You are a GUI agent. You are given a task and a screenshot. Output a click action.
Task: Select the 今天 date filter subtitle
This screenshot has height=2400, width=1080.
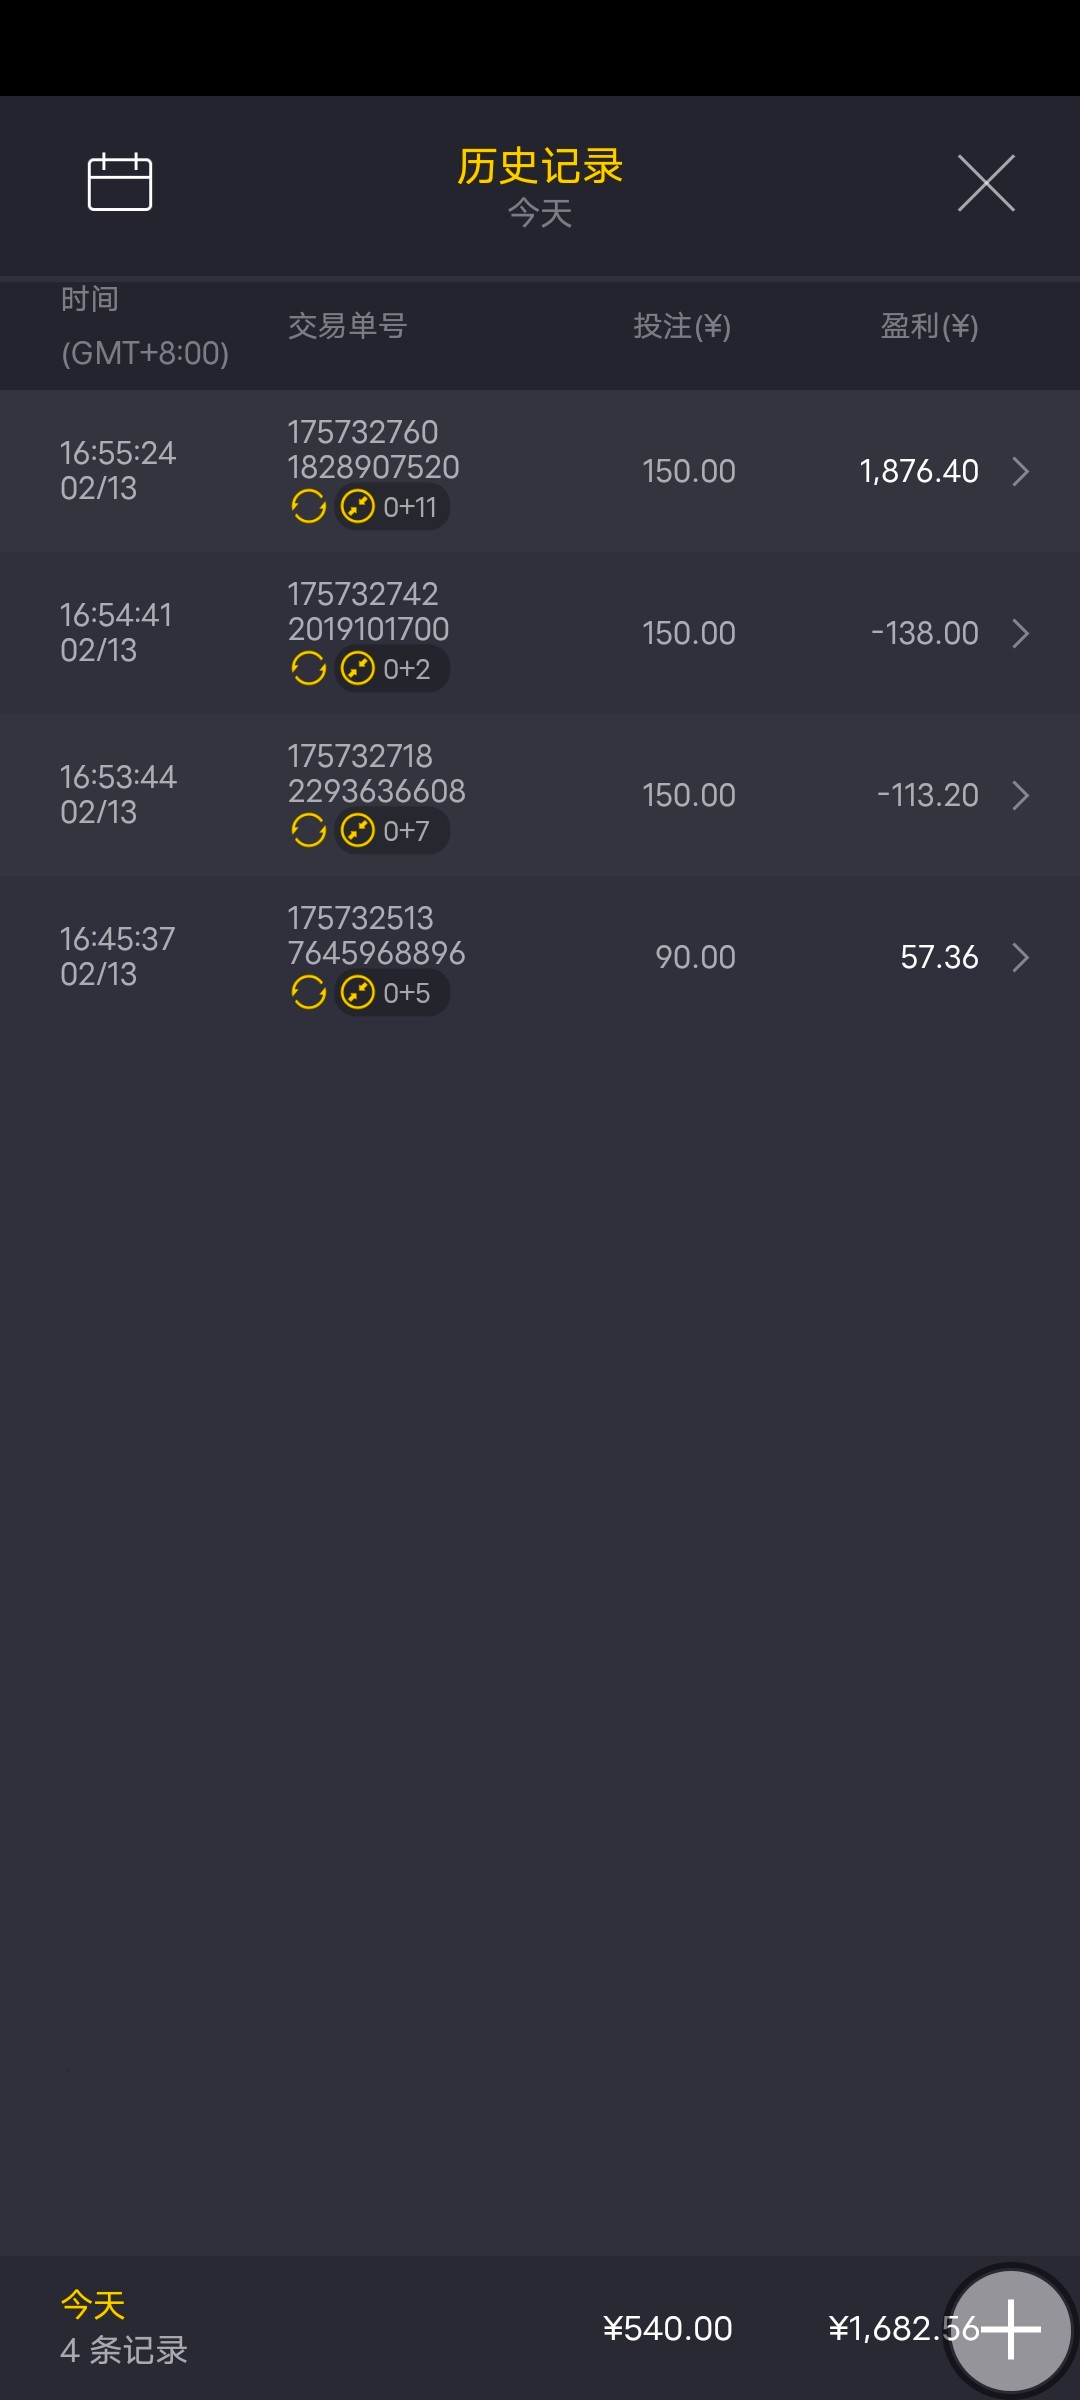[540, 213]
